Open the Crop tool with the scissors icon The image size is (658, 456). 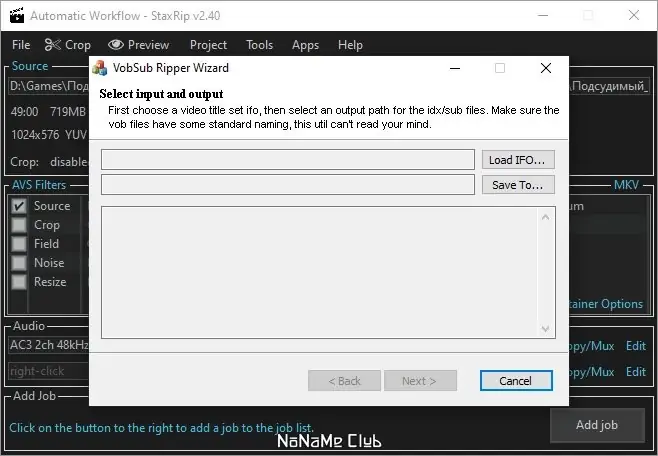[68, 45]
